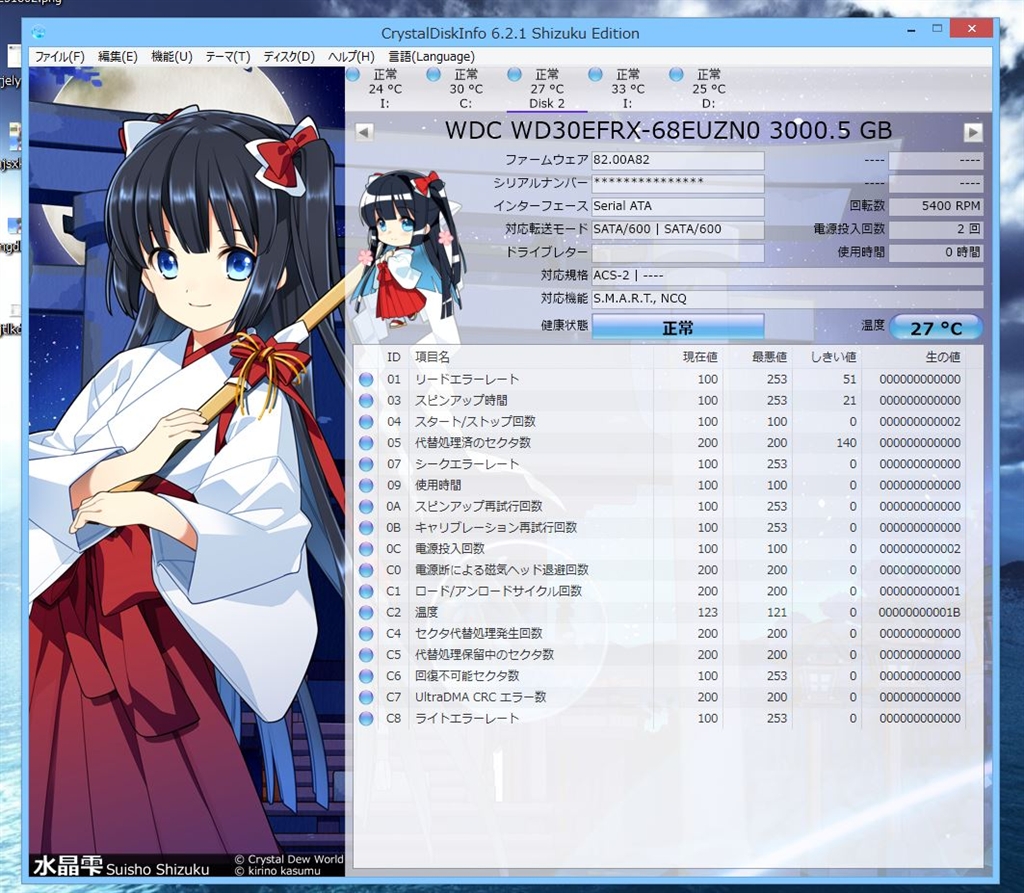Close the CrystalDiskInfo window
Image resolution: width=1024 pixels, height=893 pixels.
coord(972,29)
